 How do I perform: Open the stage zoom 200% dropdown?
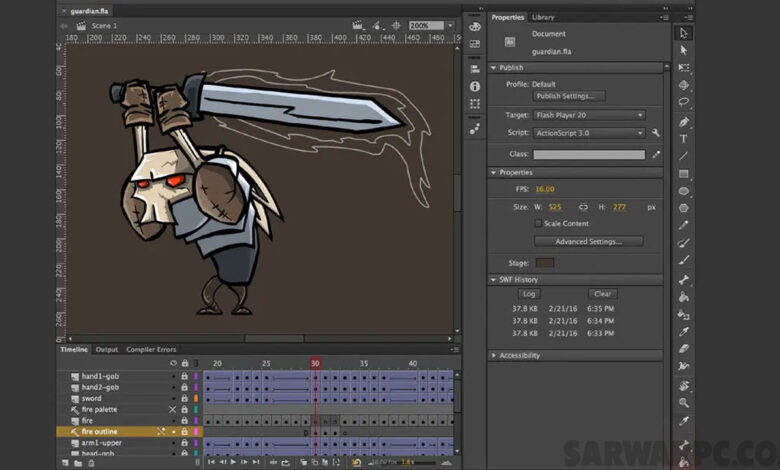point(450,25)
